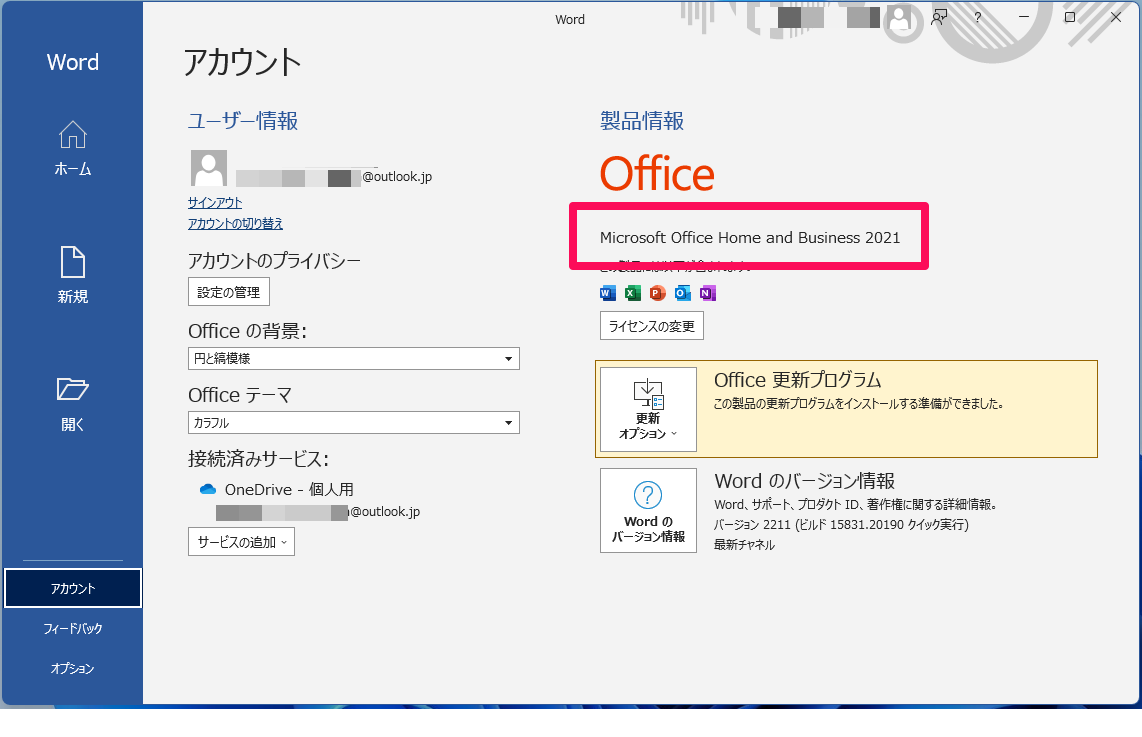Click the OneNote app icon
1142x737 pixels.
pyautogui.click(x=707, y=293)
